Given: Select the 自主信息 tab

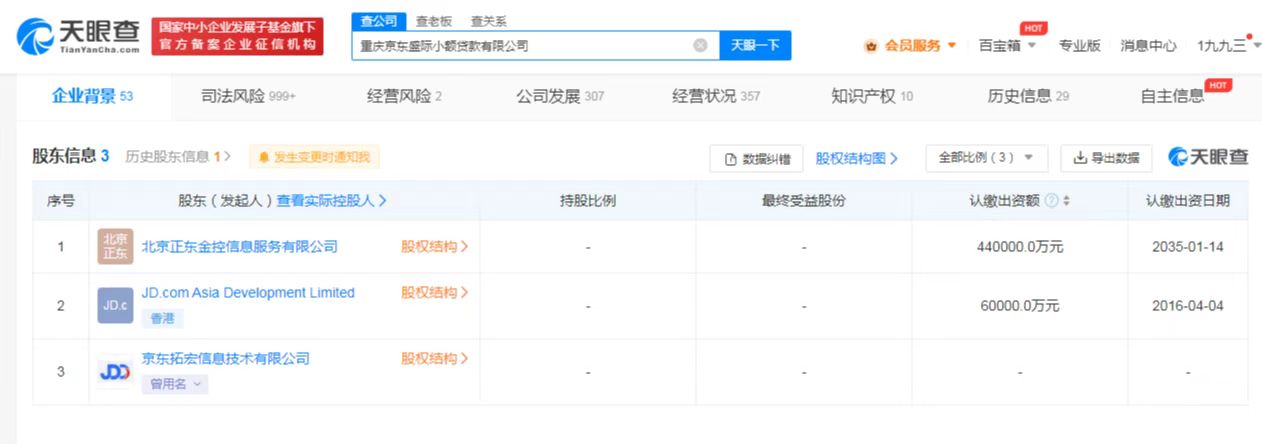Looking at the screenshot, I should coord(1172,96).
